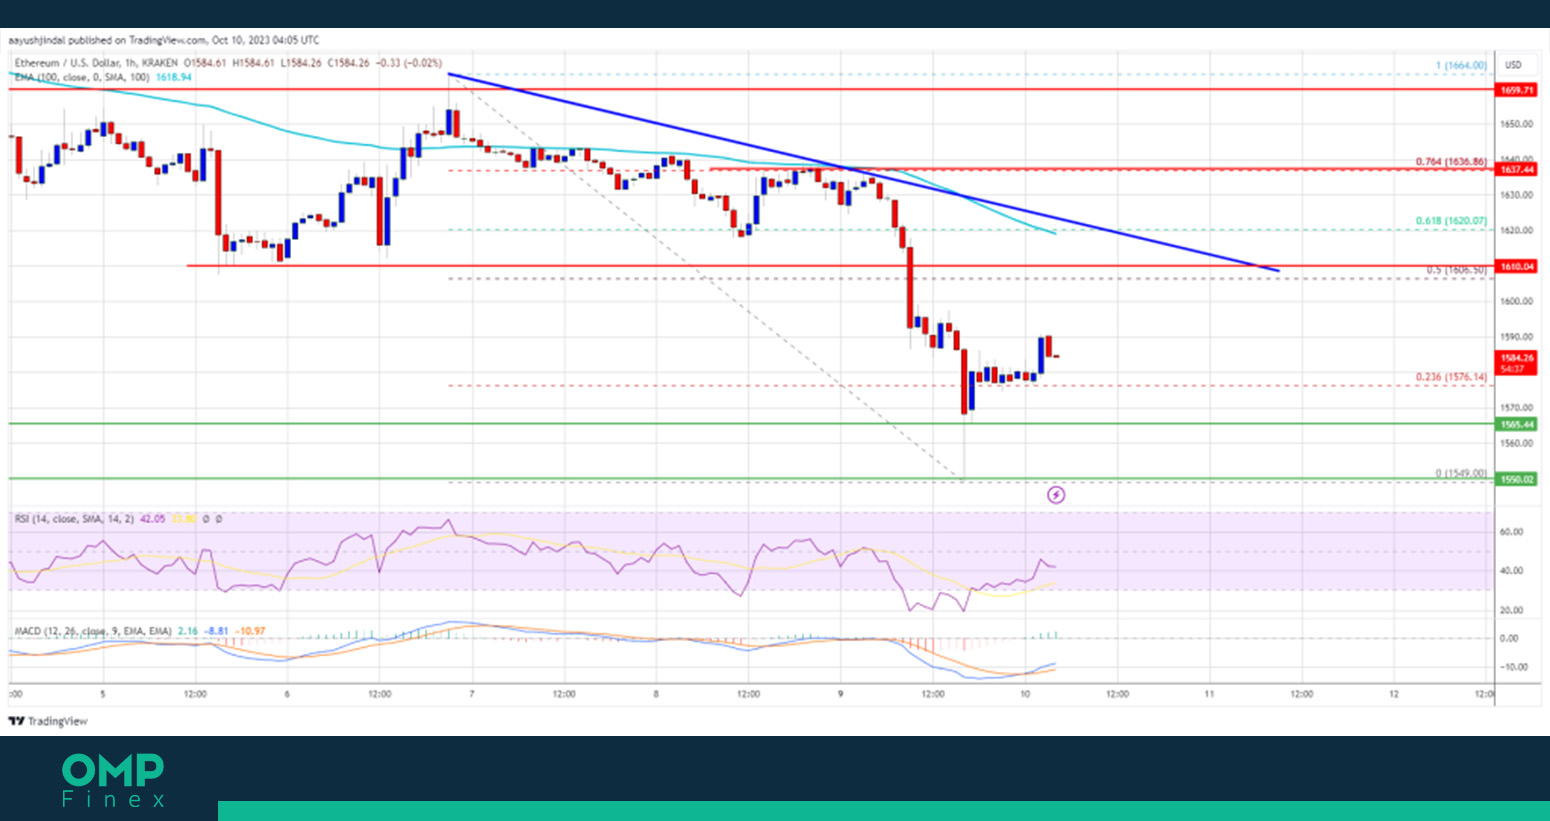Click the 1630.00 price axis tick
This screenshot has height=821, width=1550.
pos(1516,195)
